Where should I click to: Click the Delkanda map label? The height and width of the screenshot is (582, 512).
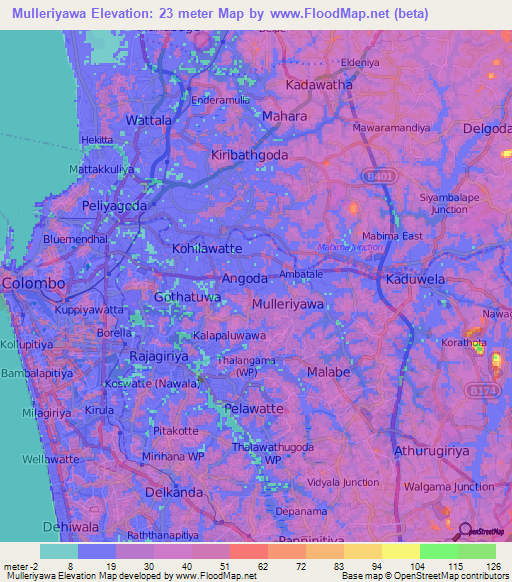174,493
